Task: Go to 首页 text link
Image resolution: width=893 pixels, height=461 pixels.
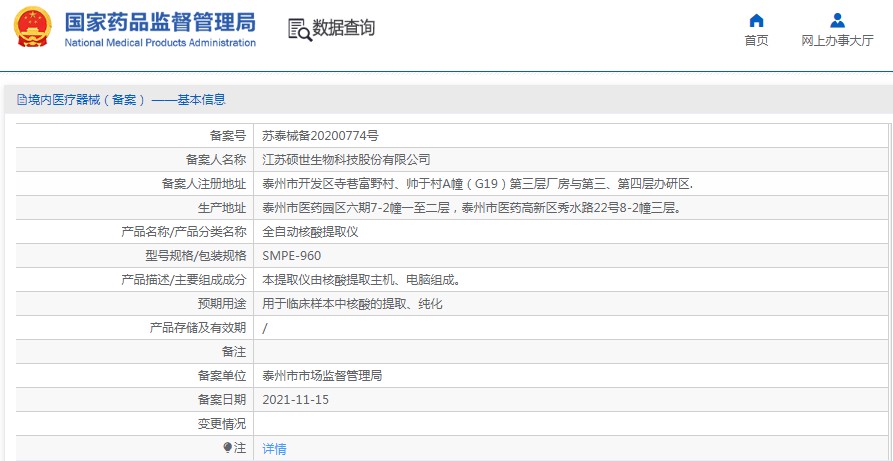Action: pos(756,40)
